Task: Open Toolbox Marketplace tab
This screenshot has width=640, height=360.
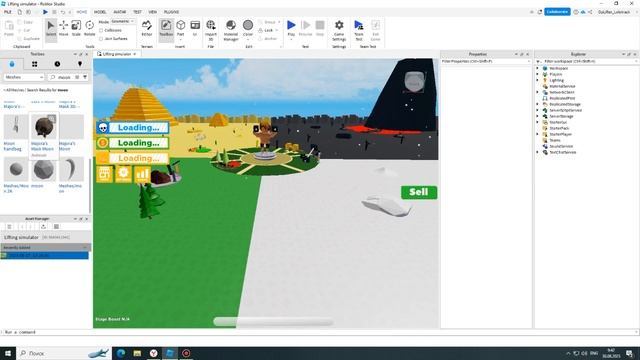Action: (x=12, y=64)
